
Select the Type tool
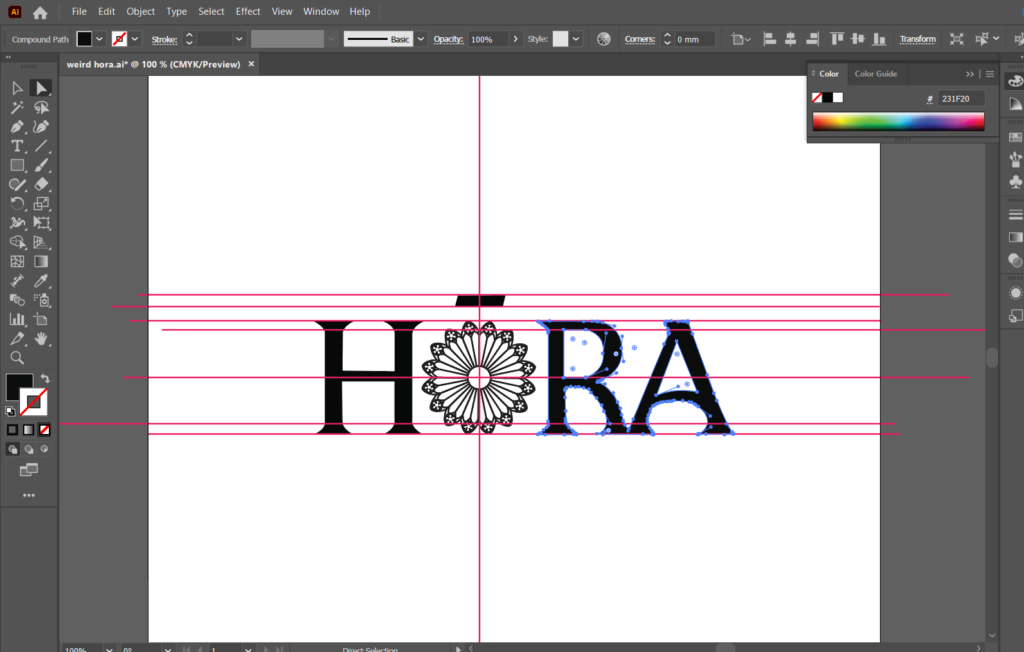coord(17,146)
